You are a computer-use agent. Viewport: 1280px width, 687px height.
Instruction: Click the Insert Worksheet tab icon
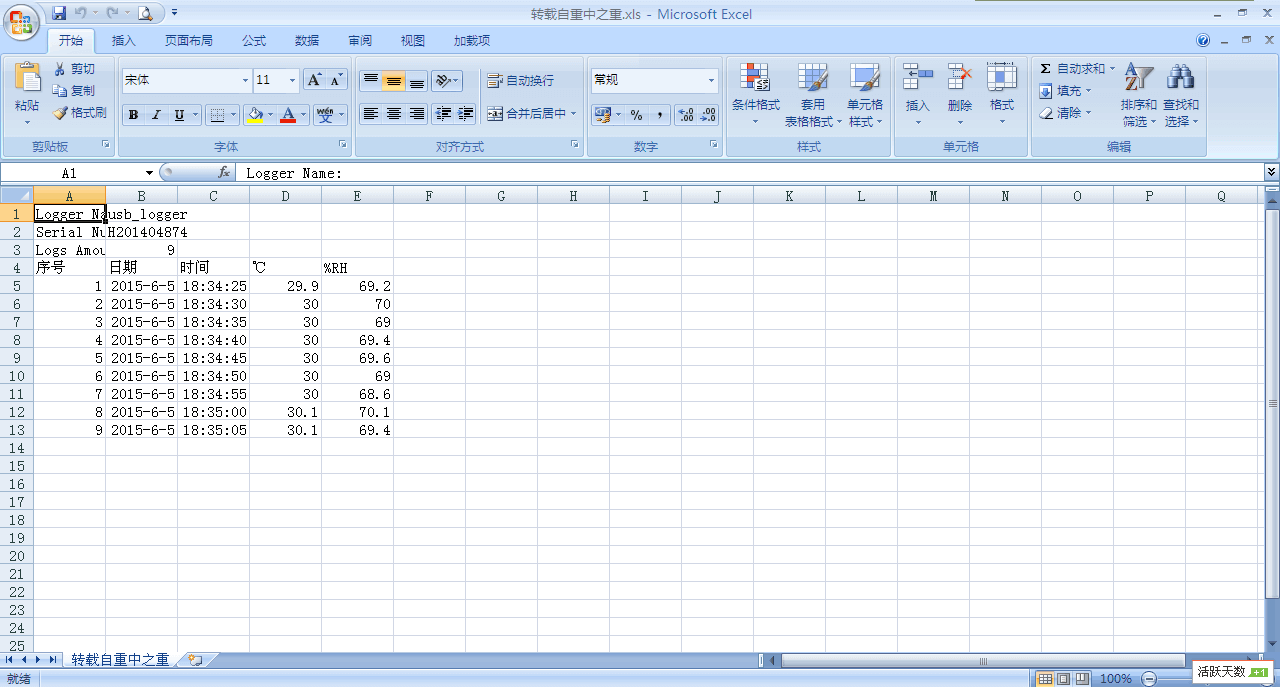(x=195, y=660)
